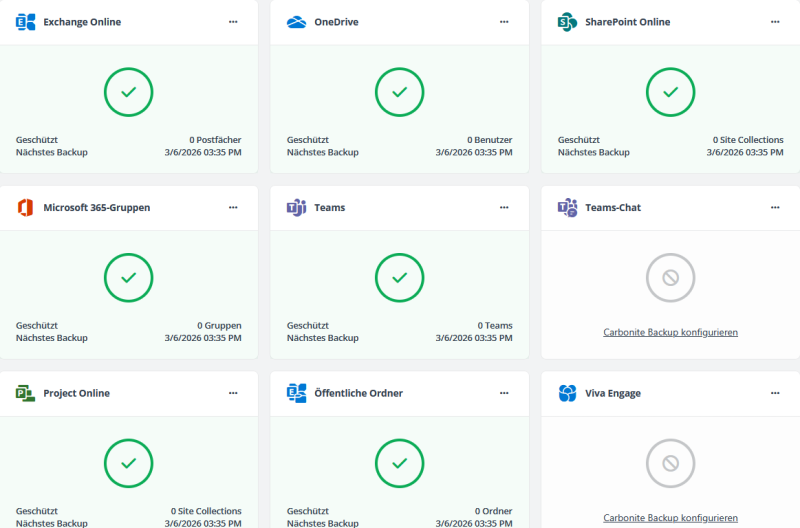Select the Viva Engage card title
Screen dimensions: 800x528
tap(613, 393)
